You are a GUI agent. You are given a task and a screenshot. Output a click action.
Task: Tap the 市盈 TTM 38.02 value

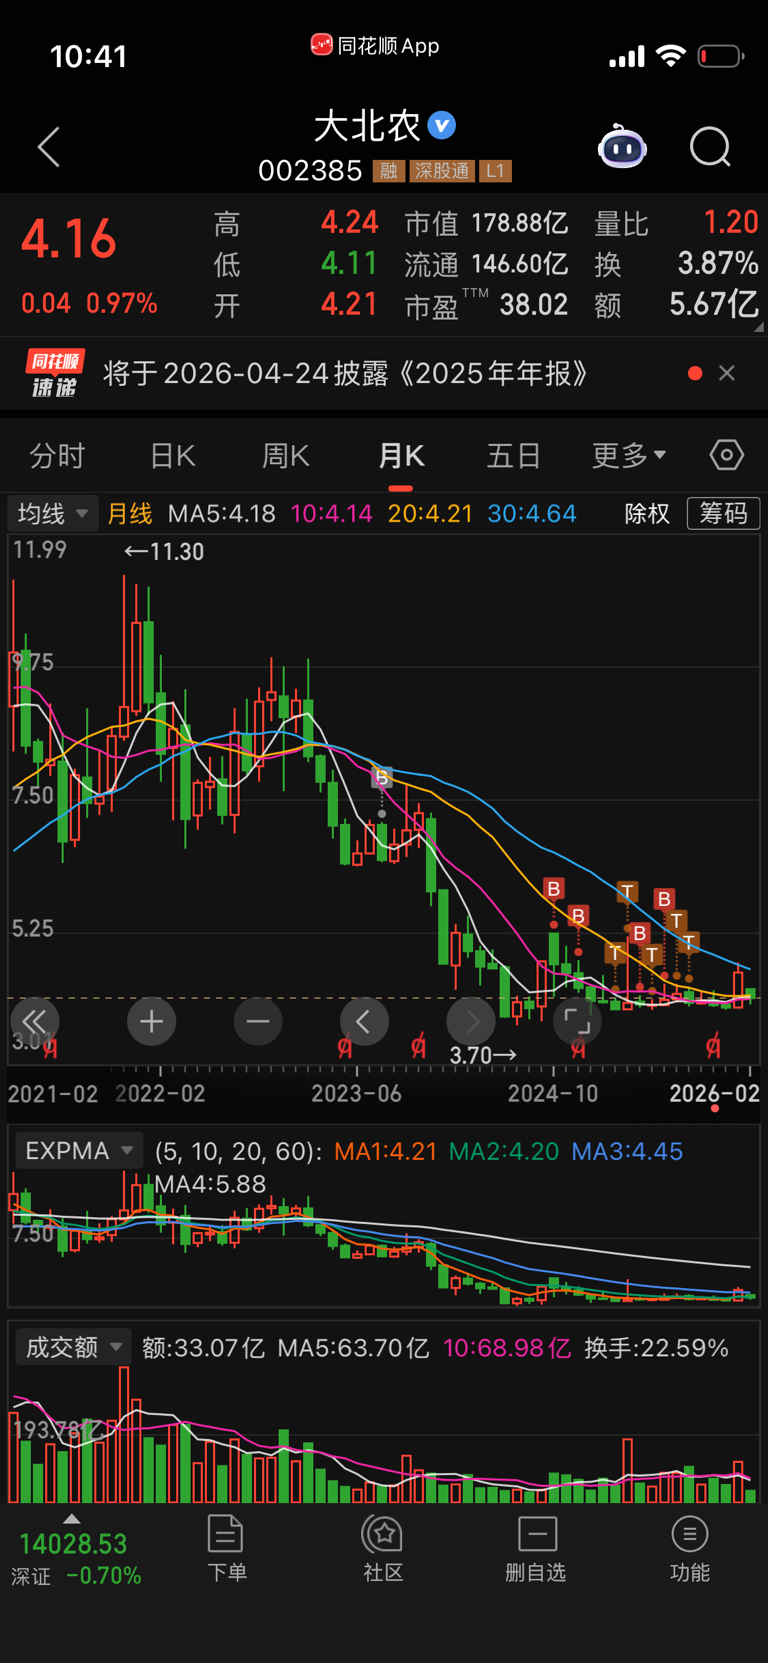coord(533,305)
